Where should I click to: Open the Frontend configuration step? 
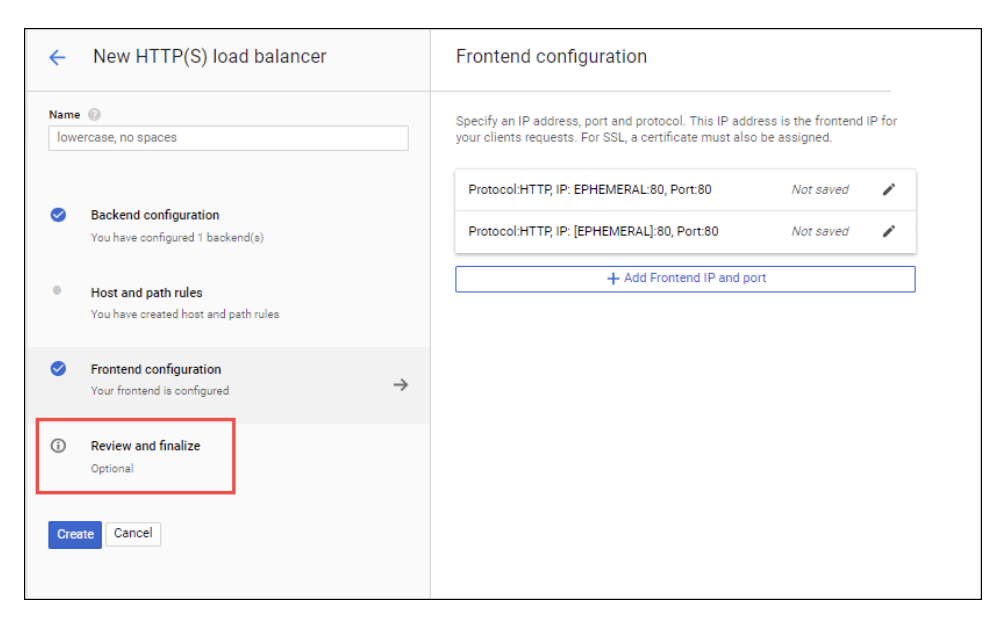click(x=156, y=370)
